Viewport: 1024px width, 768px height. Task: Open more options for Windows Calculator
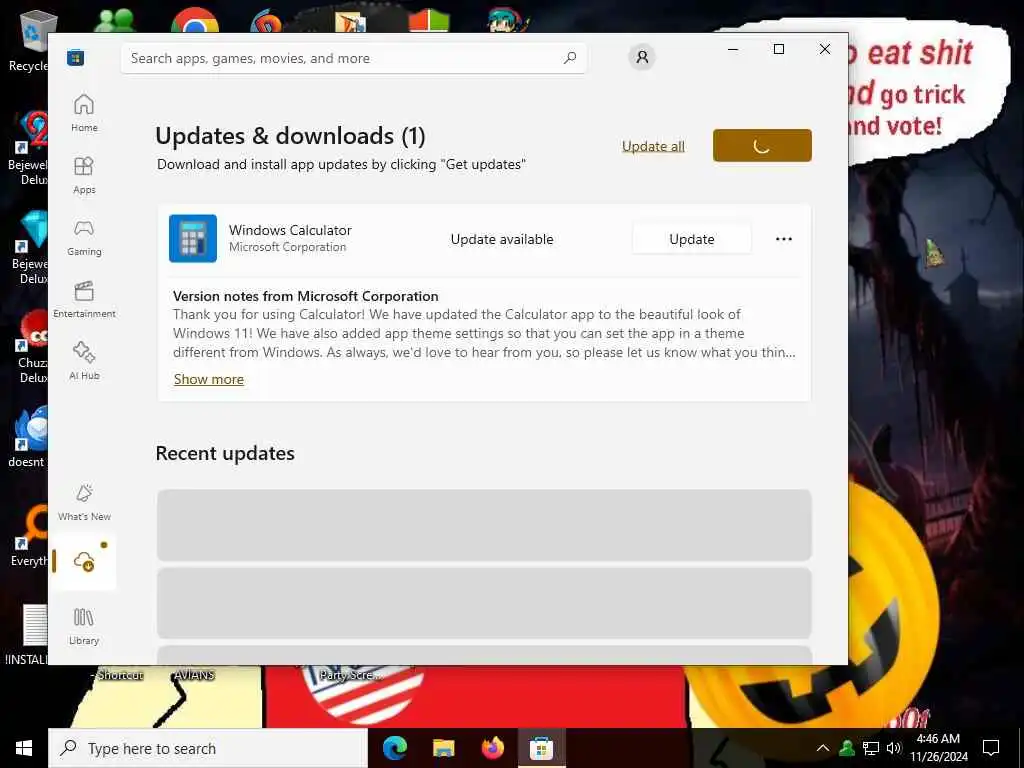click(784, 239)
